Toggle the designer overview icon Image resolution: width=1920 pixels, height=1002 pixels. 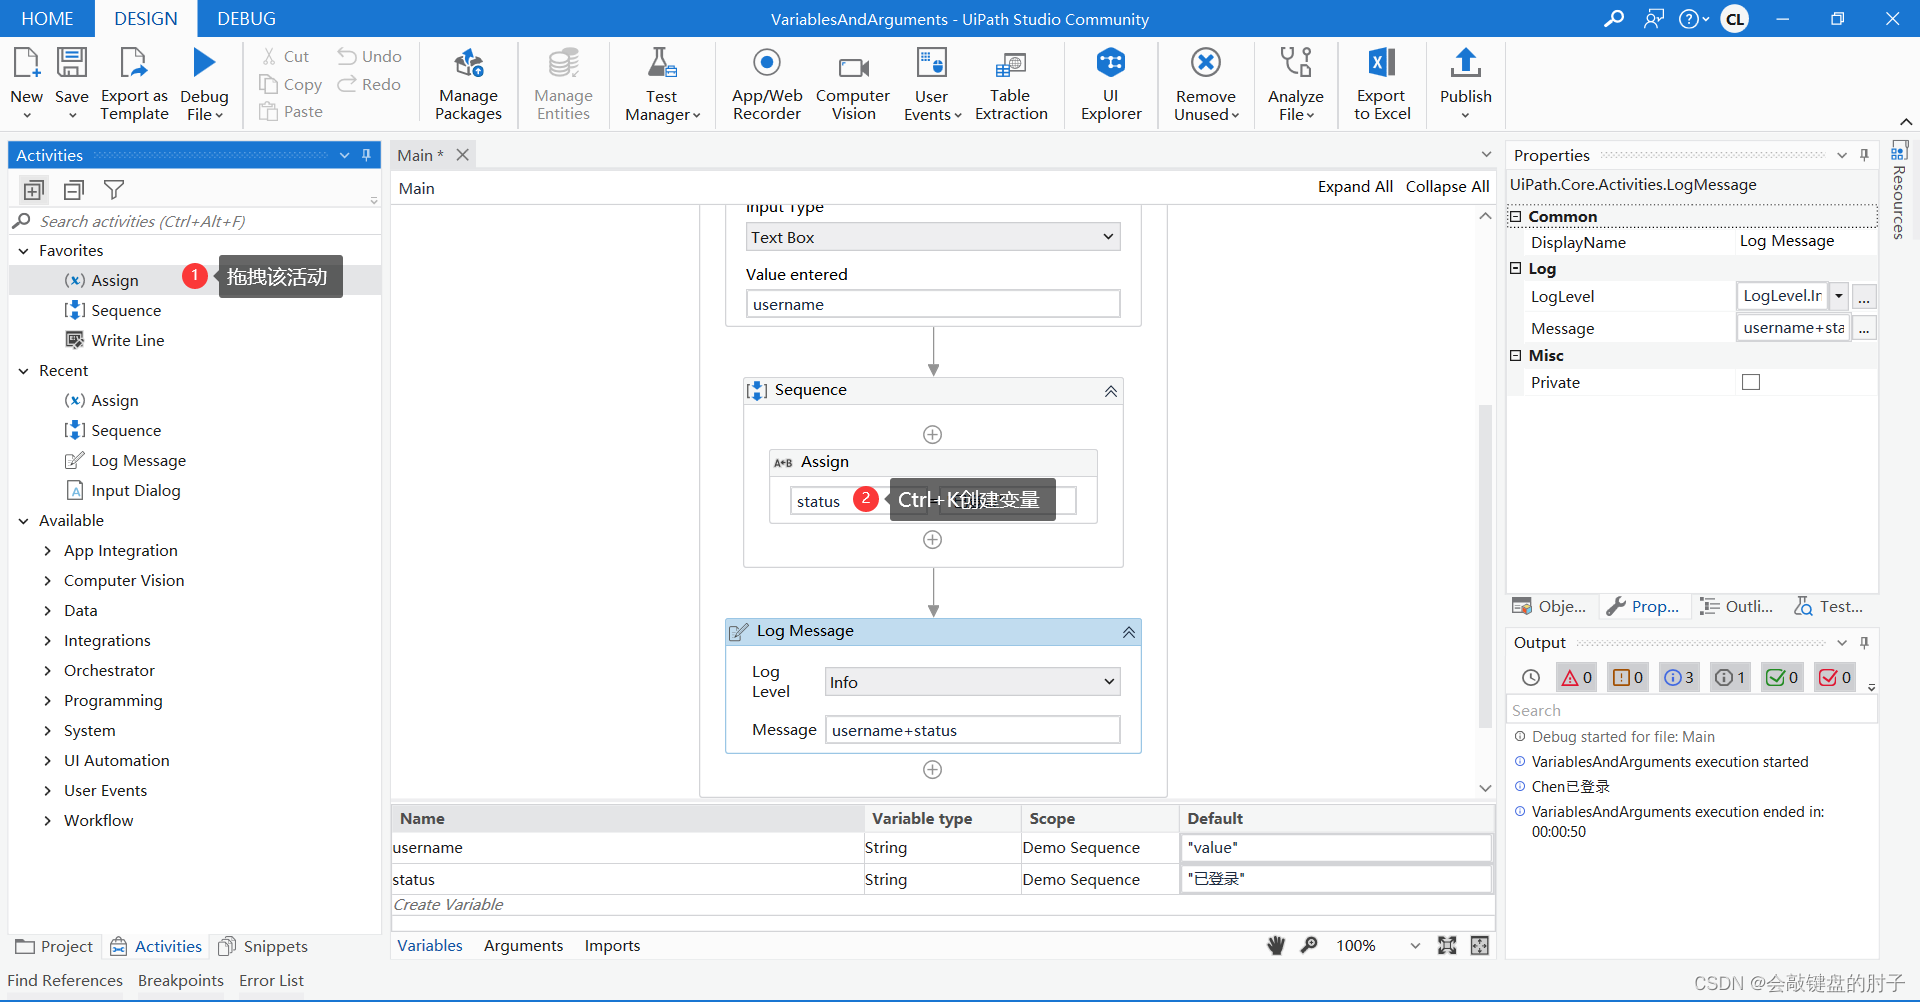click(1480, 946)
